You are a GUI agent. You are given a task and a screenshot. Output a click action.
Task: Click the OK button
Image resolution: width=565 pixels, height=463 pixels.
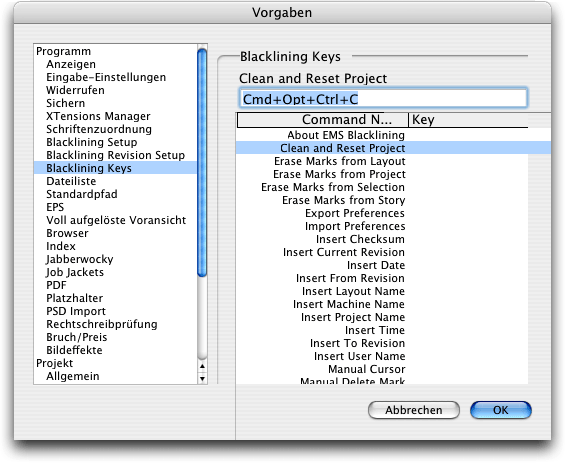point(501,410)
